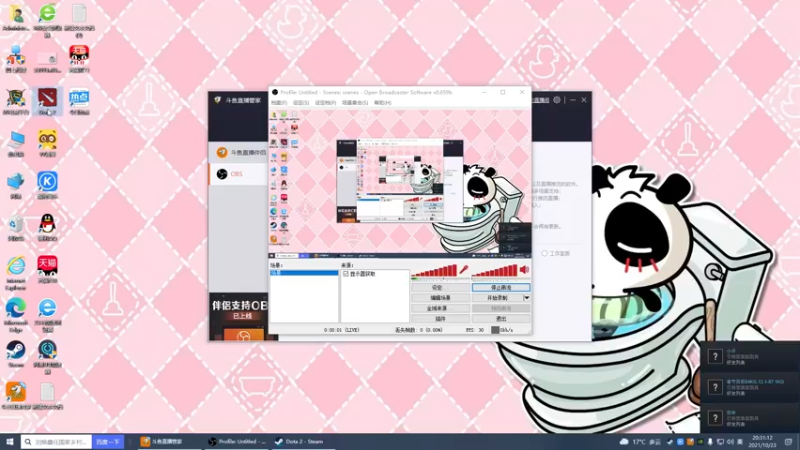The height and width of the screenshot is (450, 800).
Task: Click the 全域来源 button
Action: point(440,308)
